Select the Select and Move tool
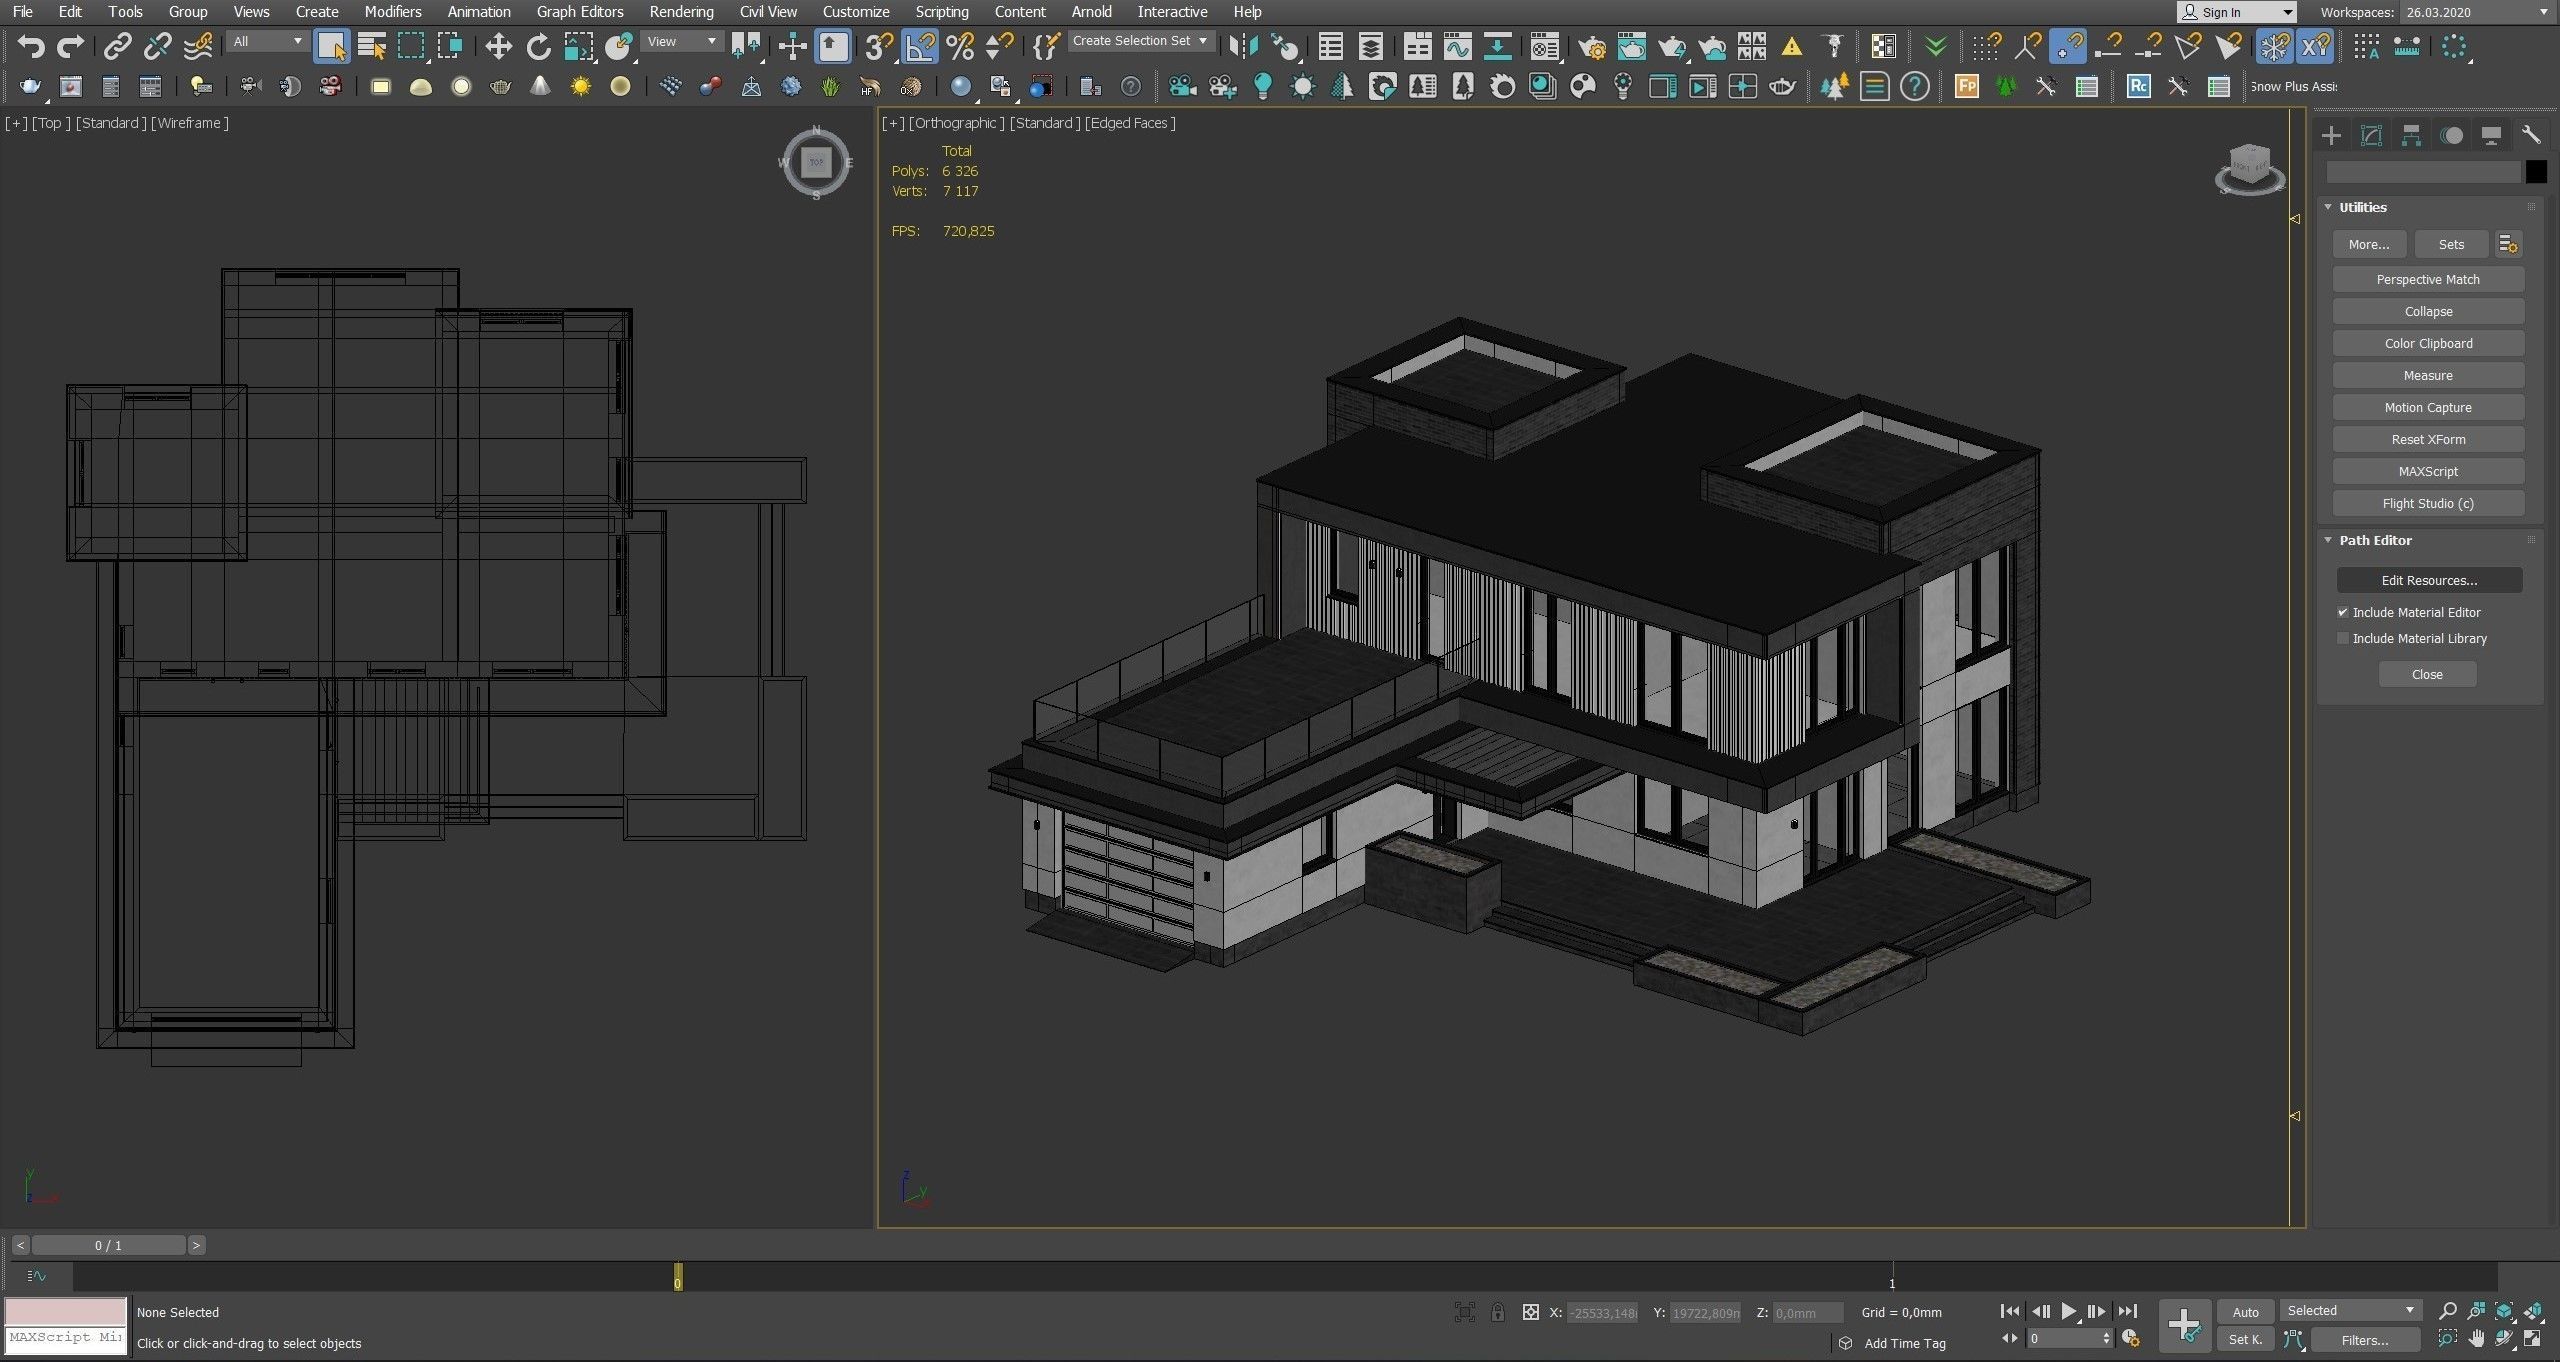 click(497, 46)
